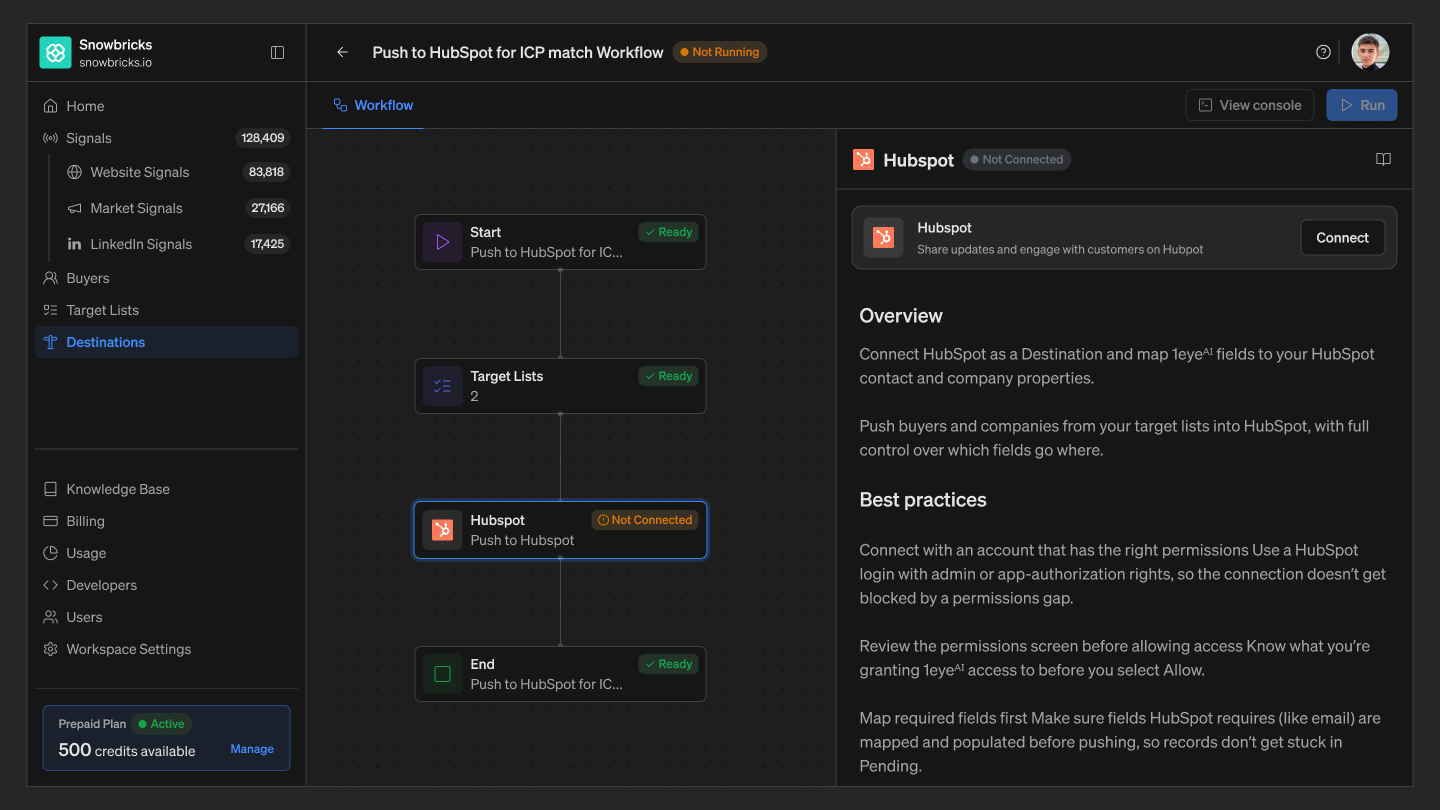Open the user profile avatar
This screenshot has height=810, width=1440.
coord(1370,52)
